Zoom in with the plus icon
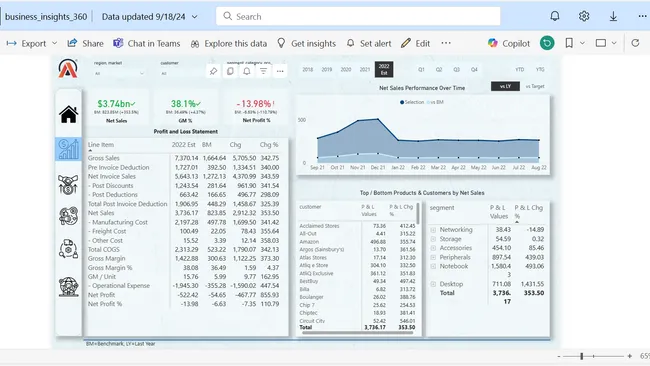This screenshot has width=650, height=366. pos(630,356)
